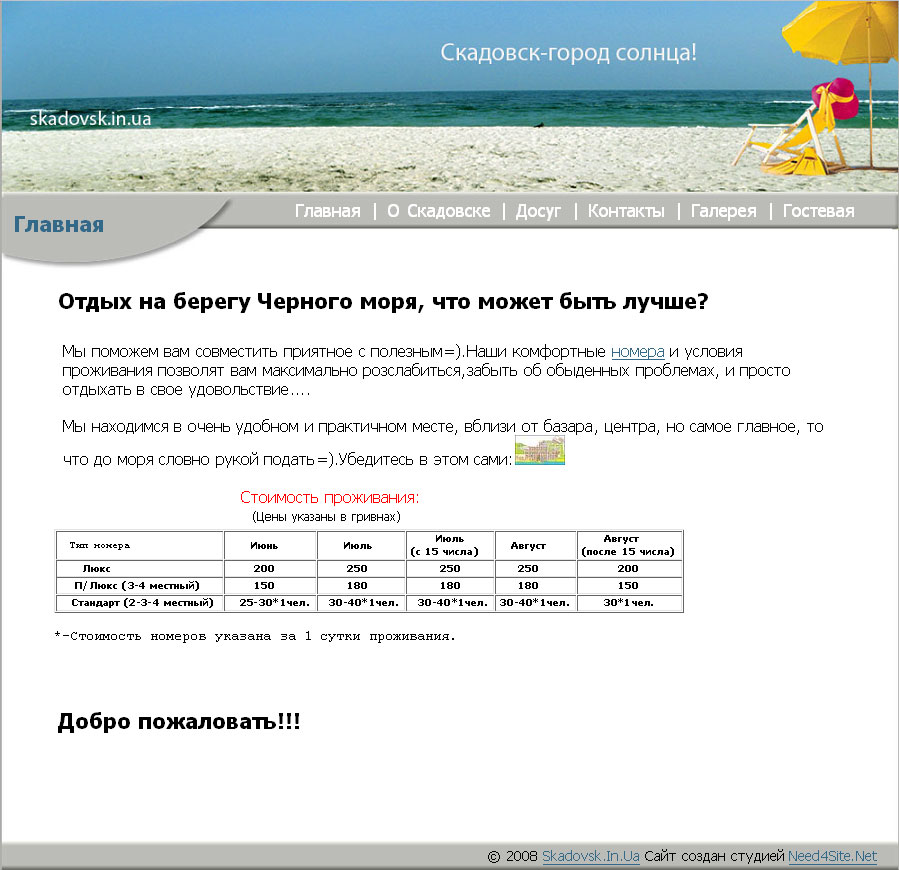899x870 pixels.
Task: Open the hotel location map thumbnail
Action: (x=540, y=451)
